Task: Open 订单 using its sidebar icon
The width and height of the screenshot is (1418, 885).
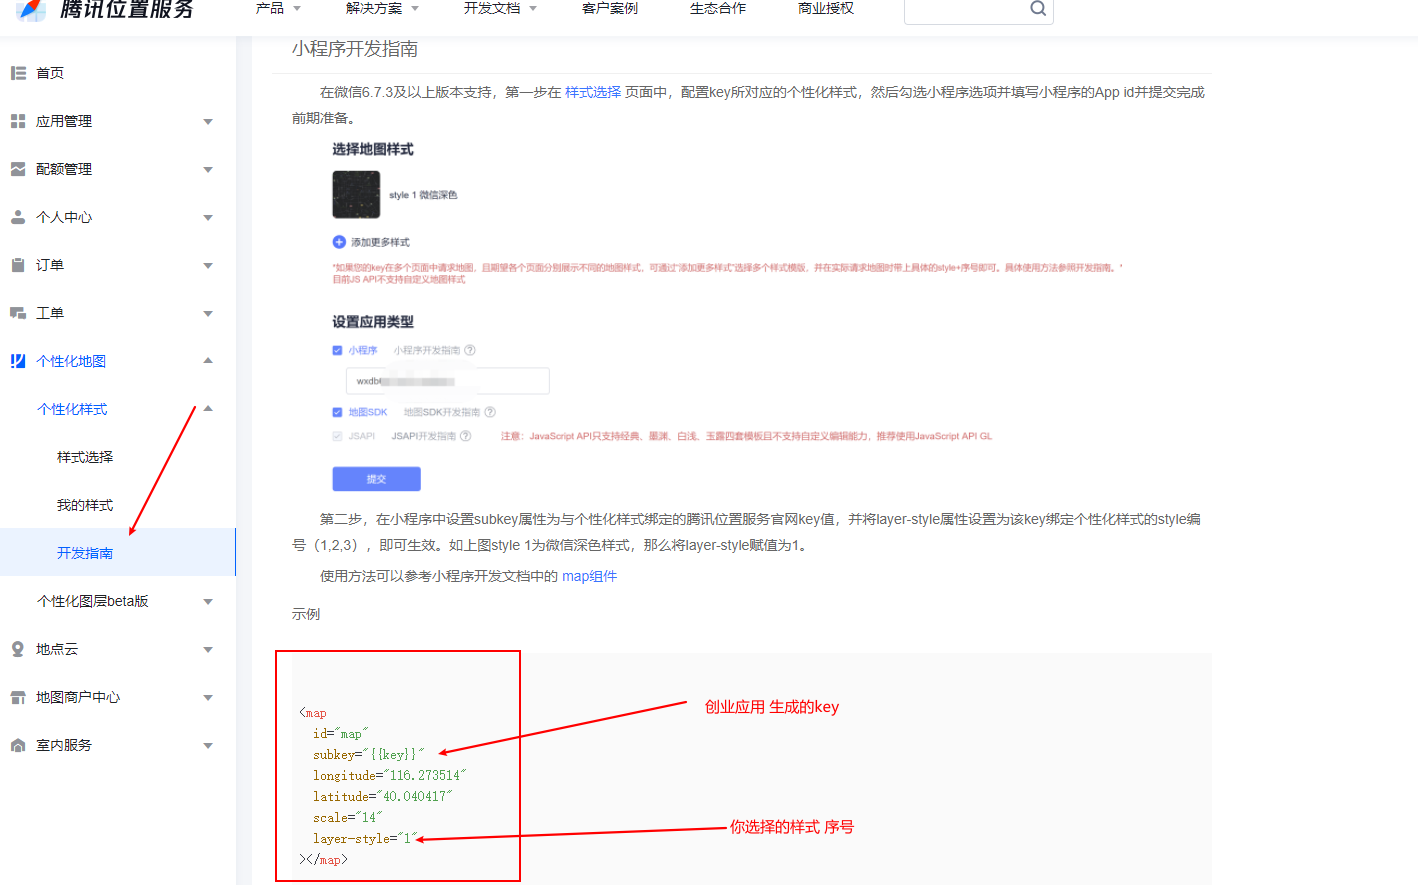Action: [x=18, y=264]
